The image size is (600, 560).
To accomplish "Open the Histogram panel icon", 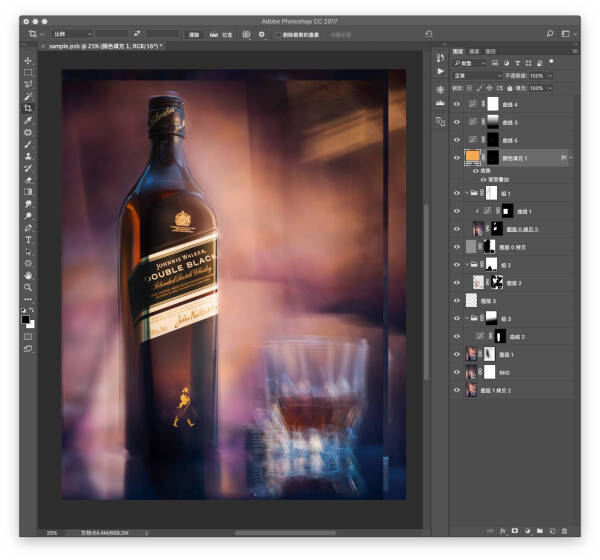I will point(440,103).
